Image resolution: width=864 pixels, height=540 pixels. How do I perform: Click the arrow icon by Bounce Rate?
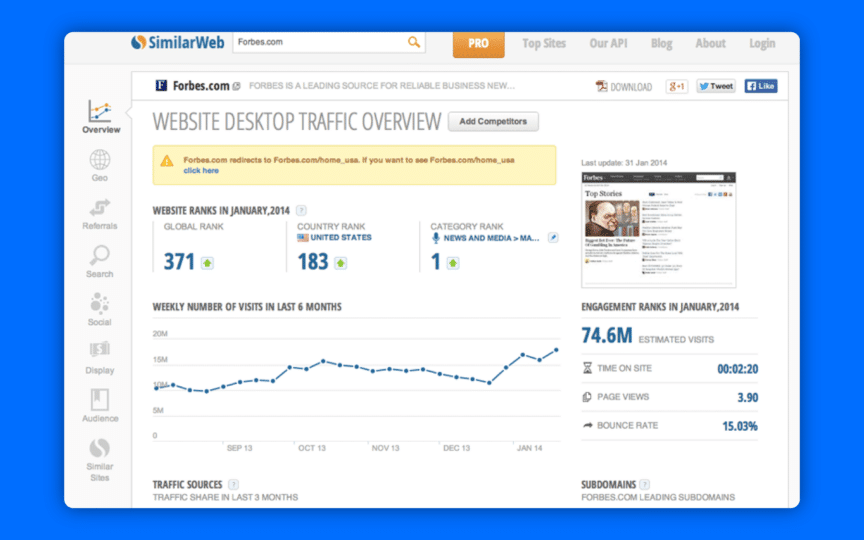click(588, 425)
